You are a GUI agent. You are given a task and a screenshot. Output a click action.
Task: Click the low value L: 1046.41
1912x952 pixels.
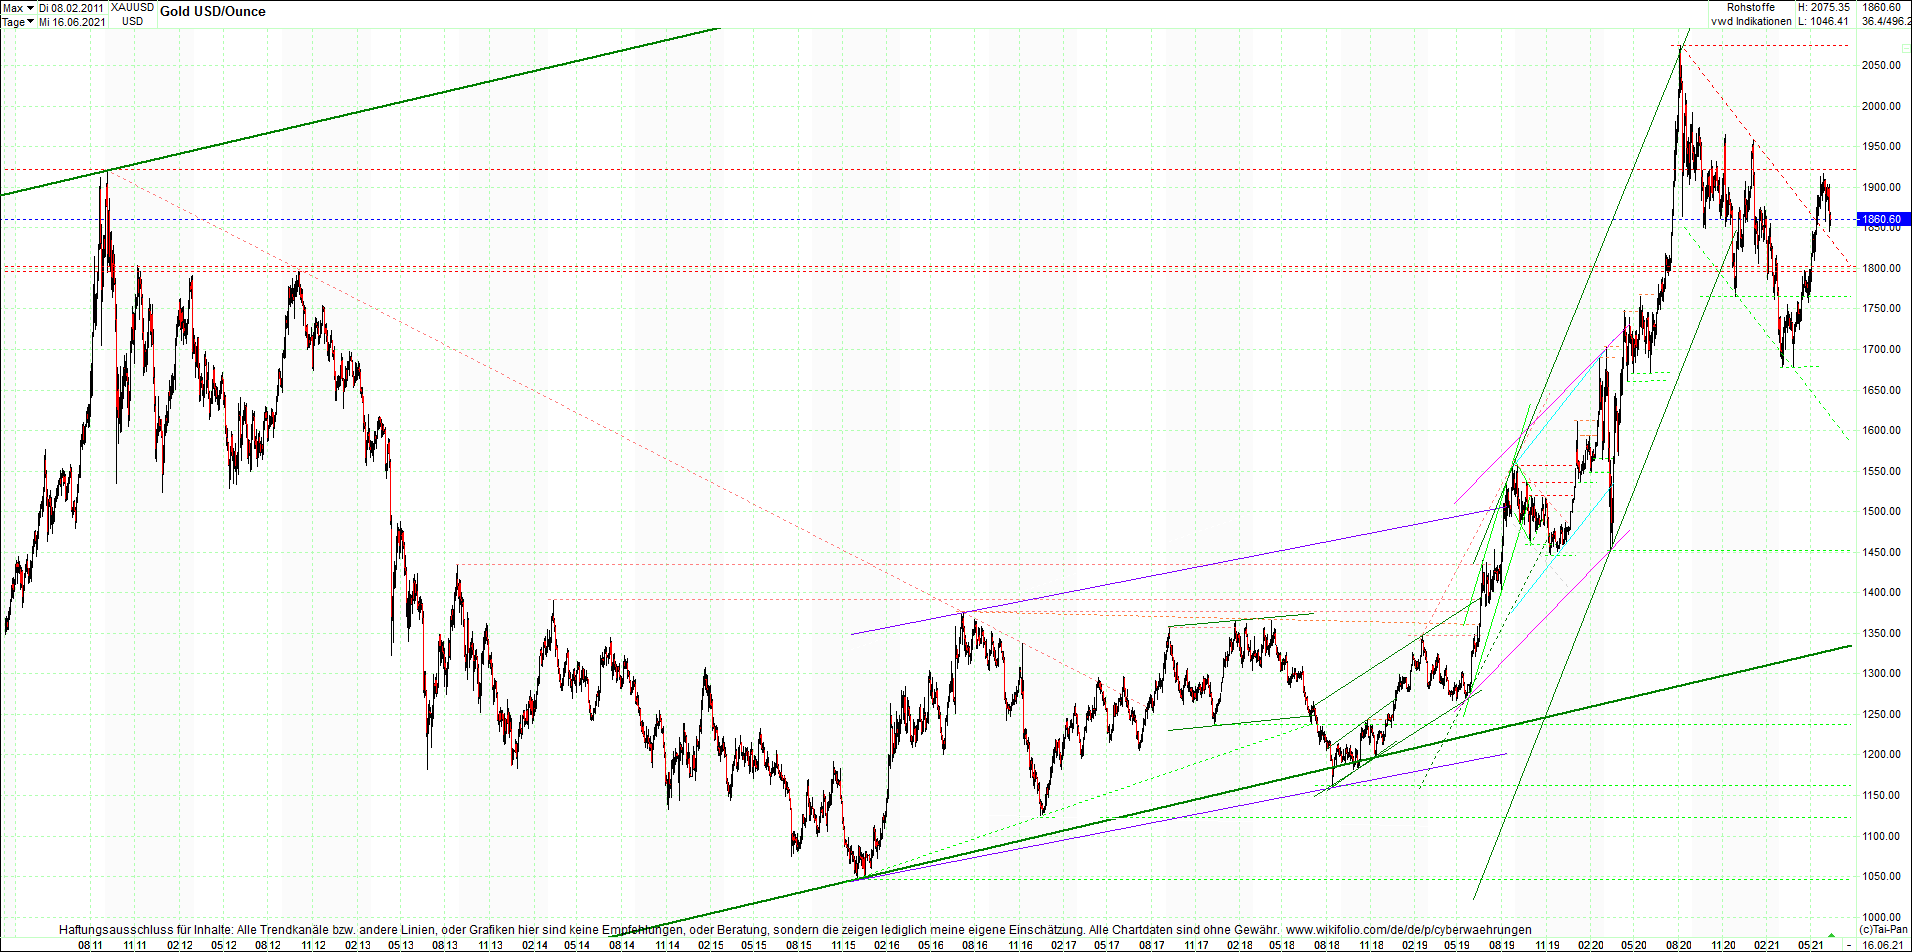click(1824, 22)
